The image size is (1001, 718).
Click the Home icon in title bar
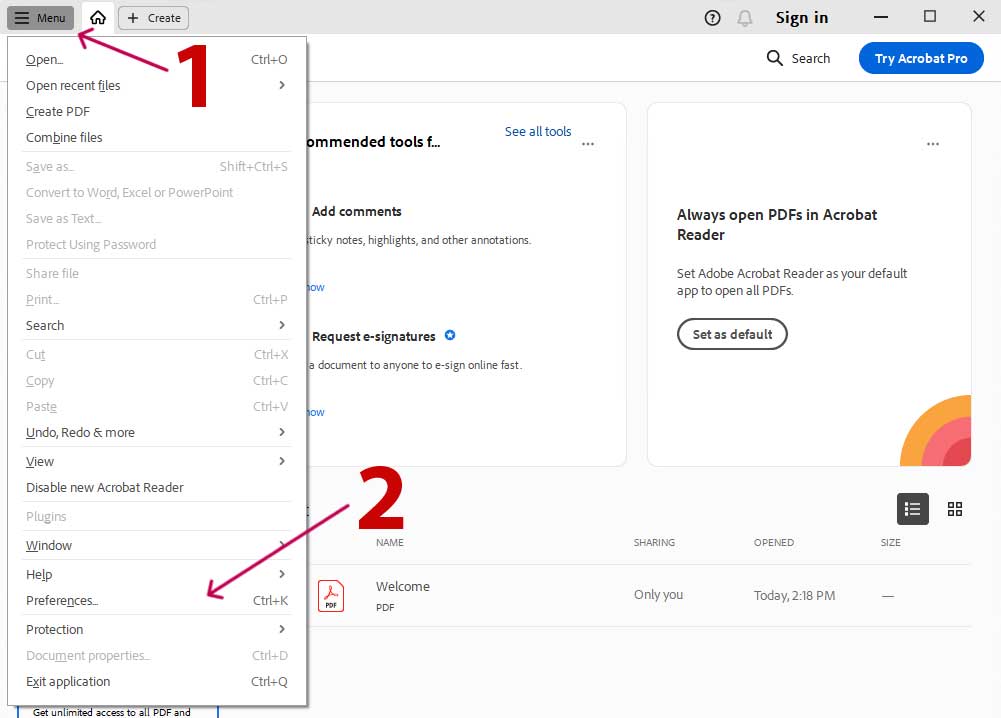point(98,18)
